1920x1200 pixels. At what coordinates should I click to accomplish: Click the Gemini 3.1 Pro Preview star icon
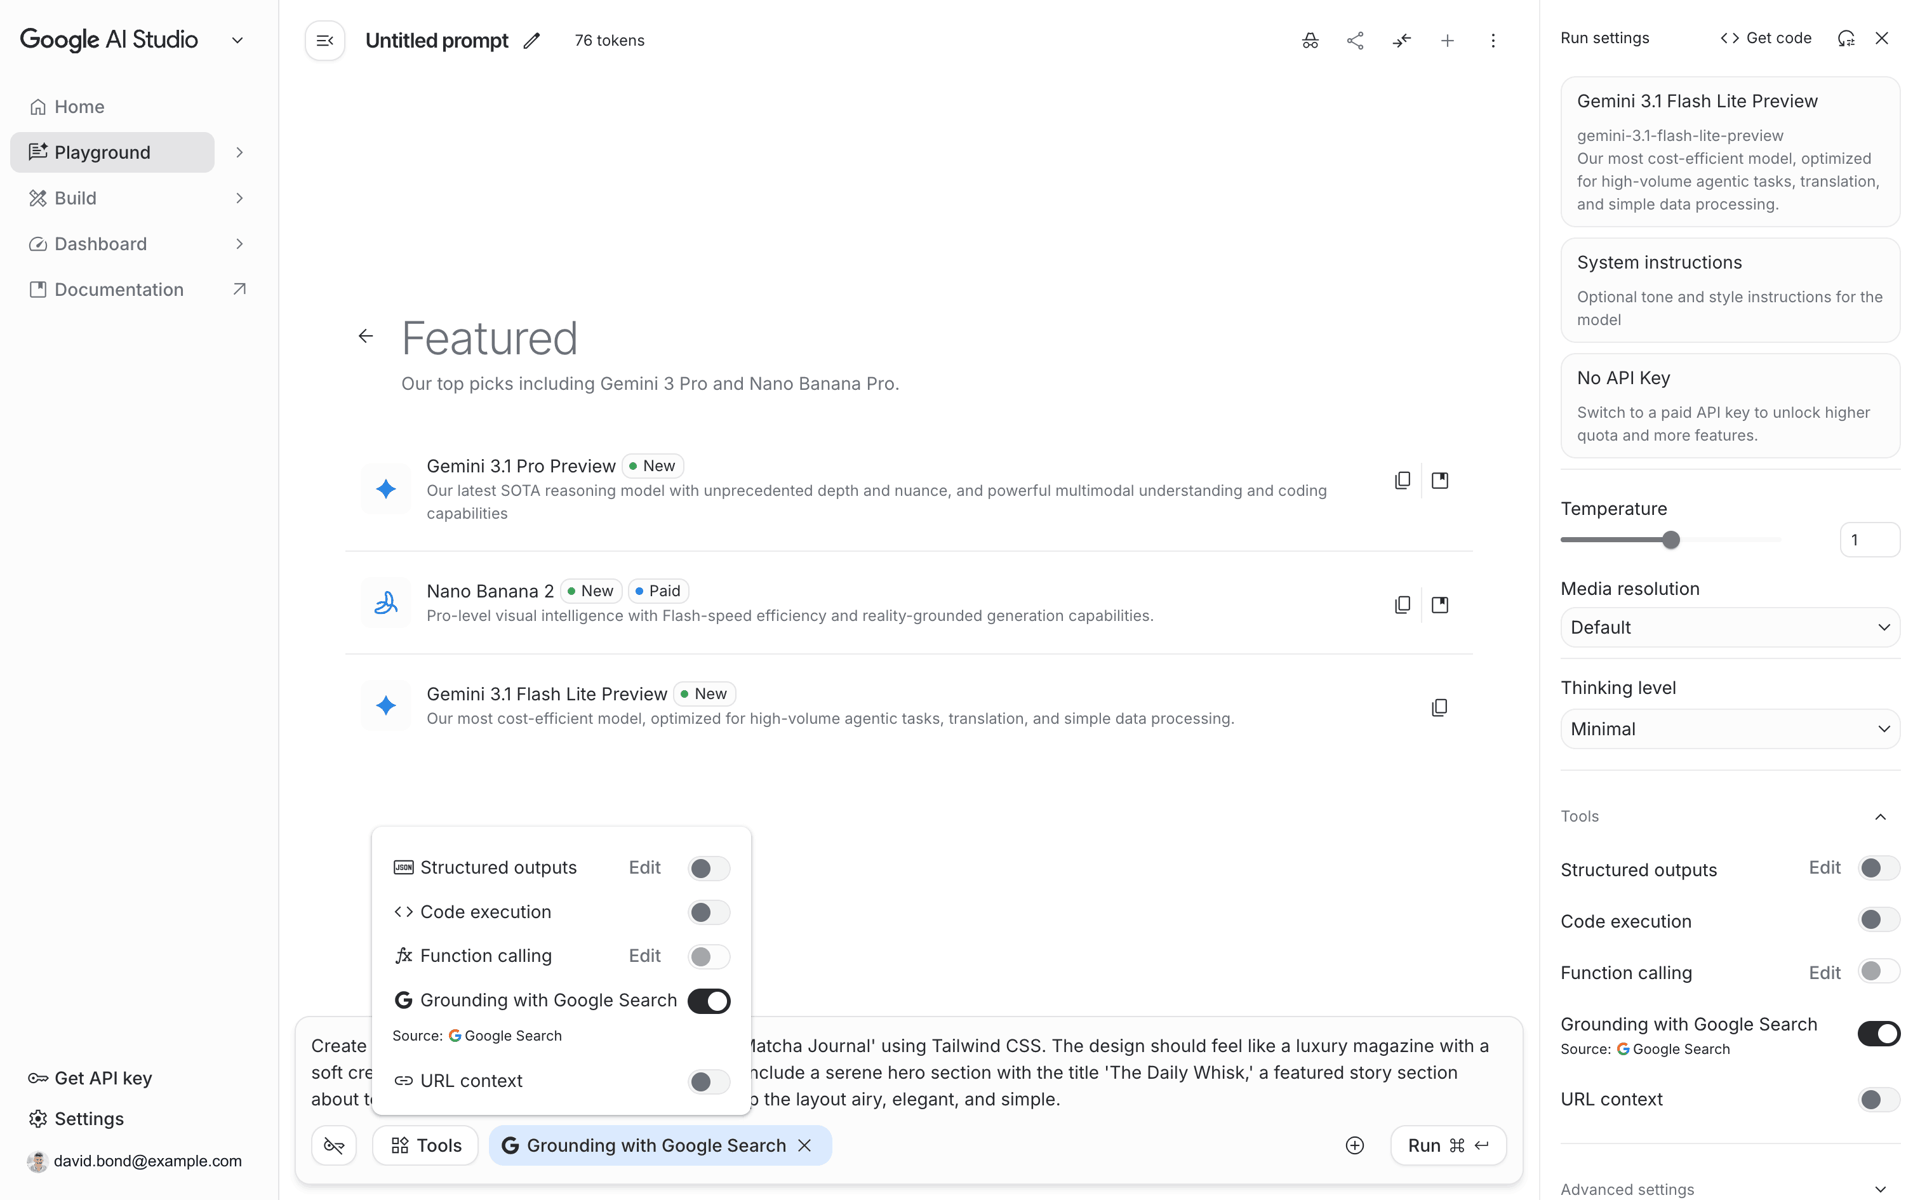tap(386, 489)
